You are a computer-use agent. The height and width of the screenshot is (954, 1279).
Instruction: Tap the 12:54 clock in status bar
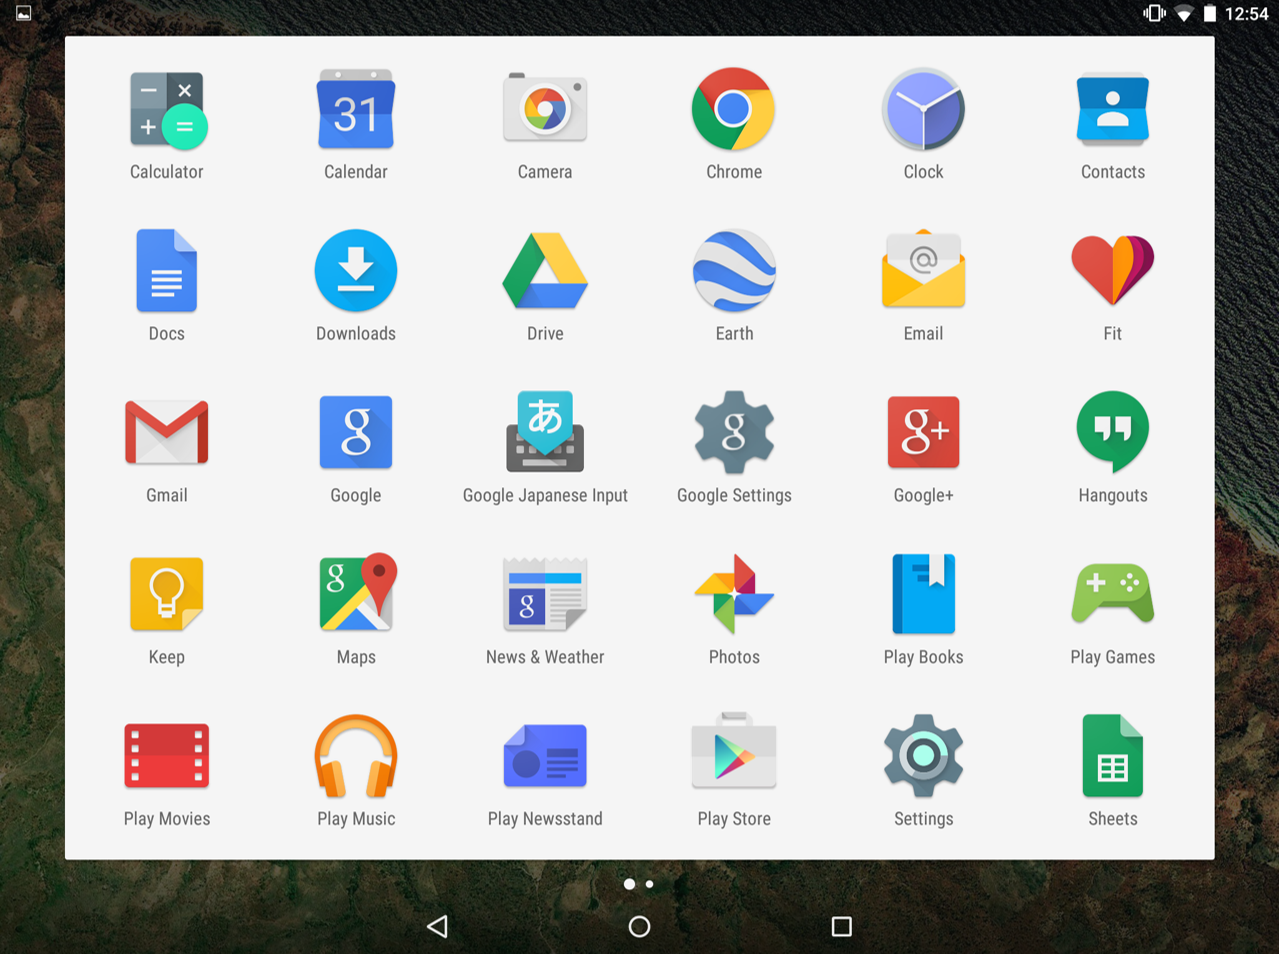(x=1247, y=13)
